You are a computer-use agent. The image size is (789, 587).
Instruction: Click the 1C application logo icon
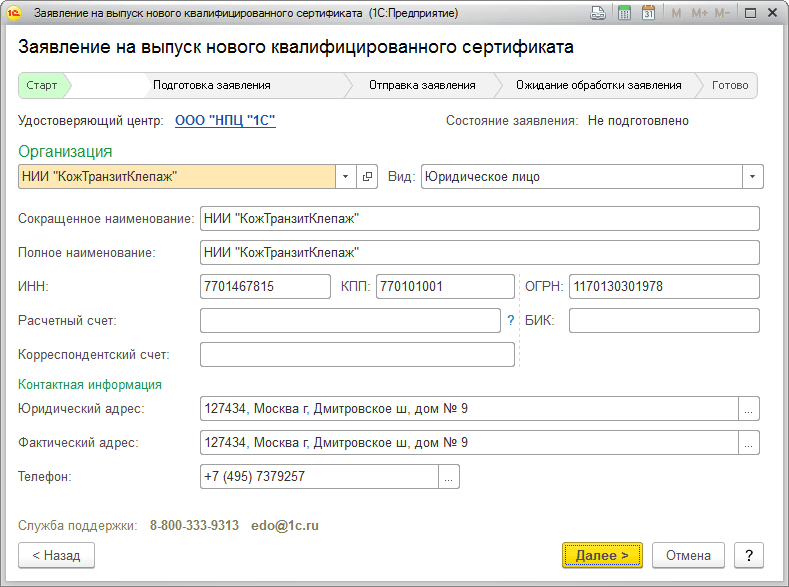[14, 13]
